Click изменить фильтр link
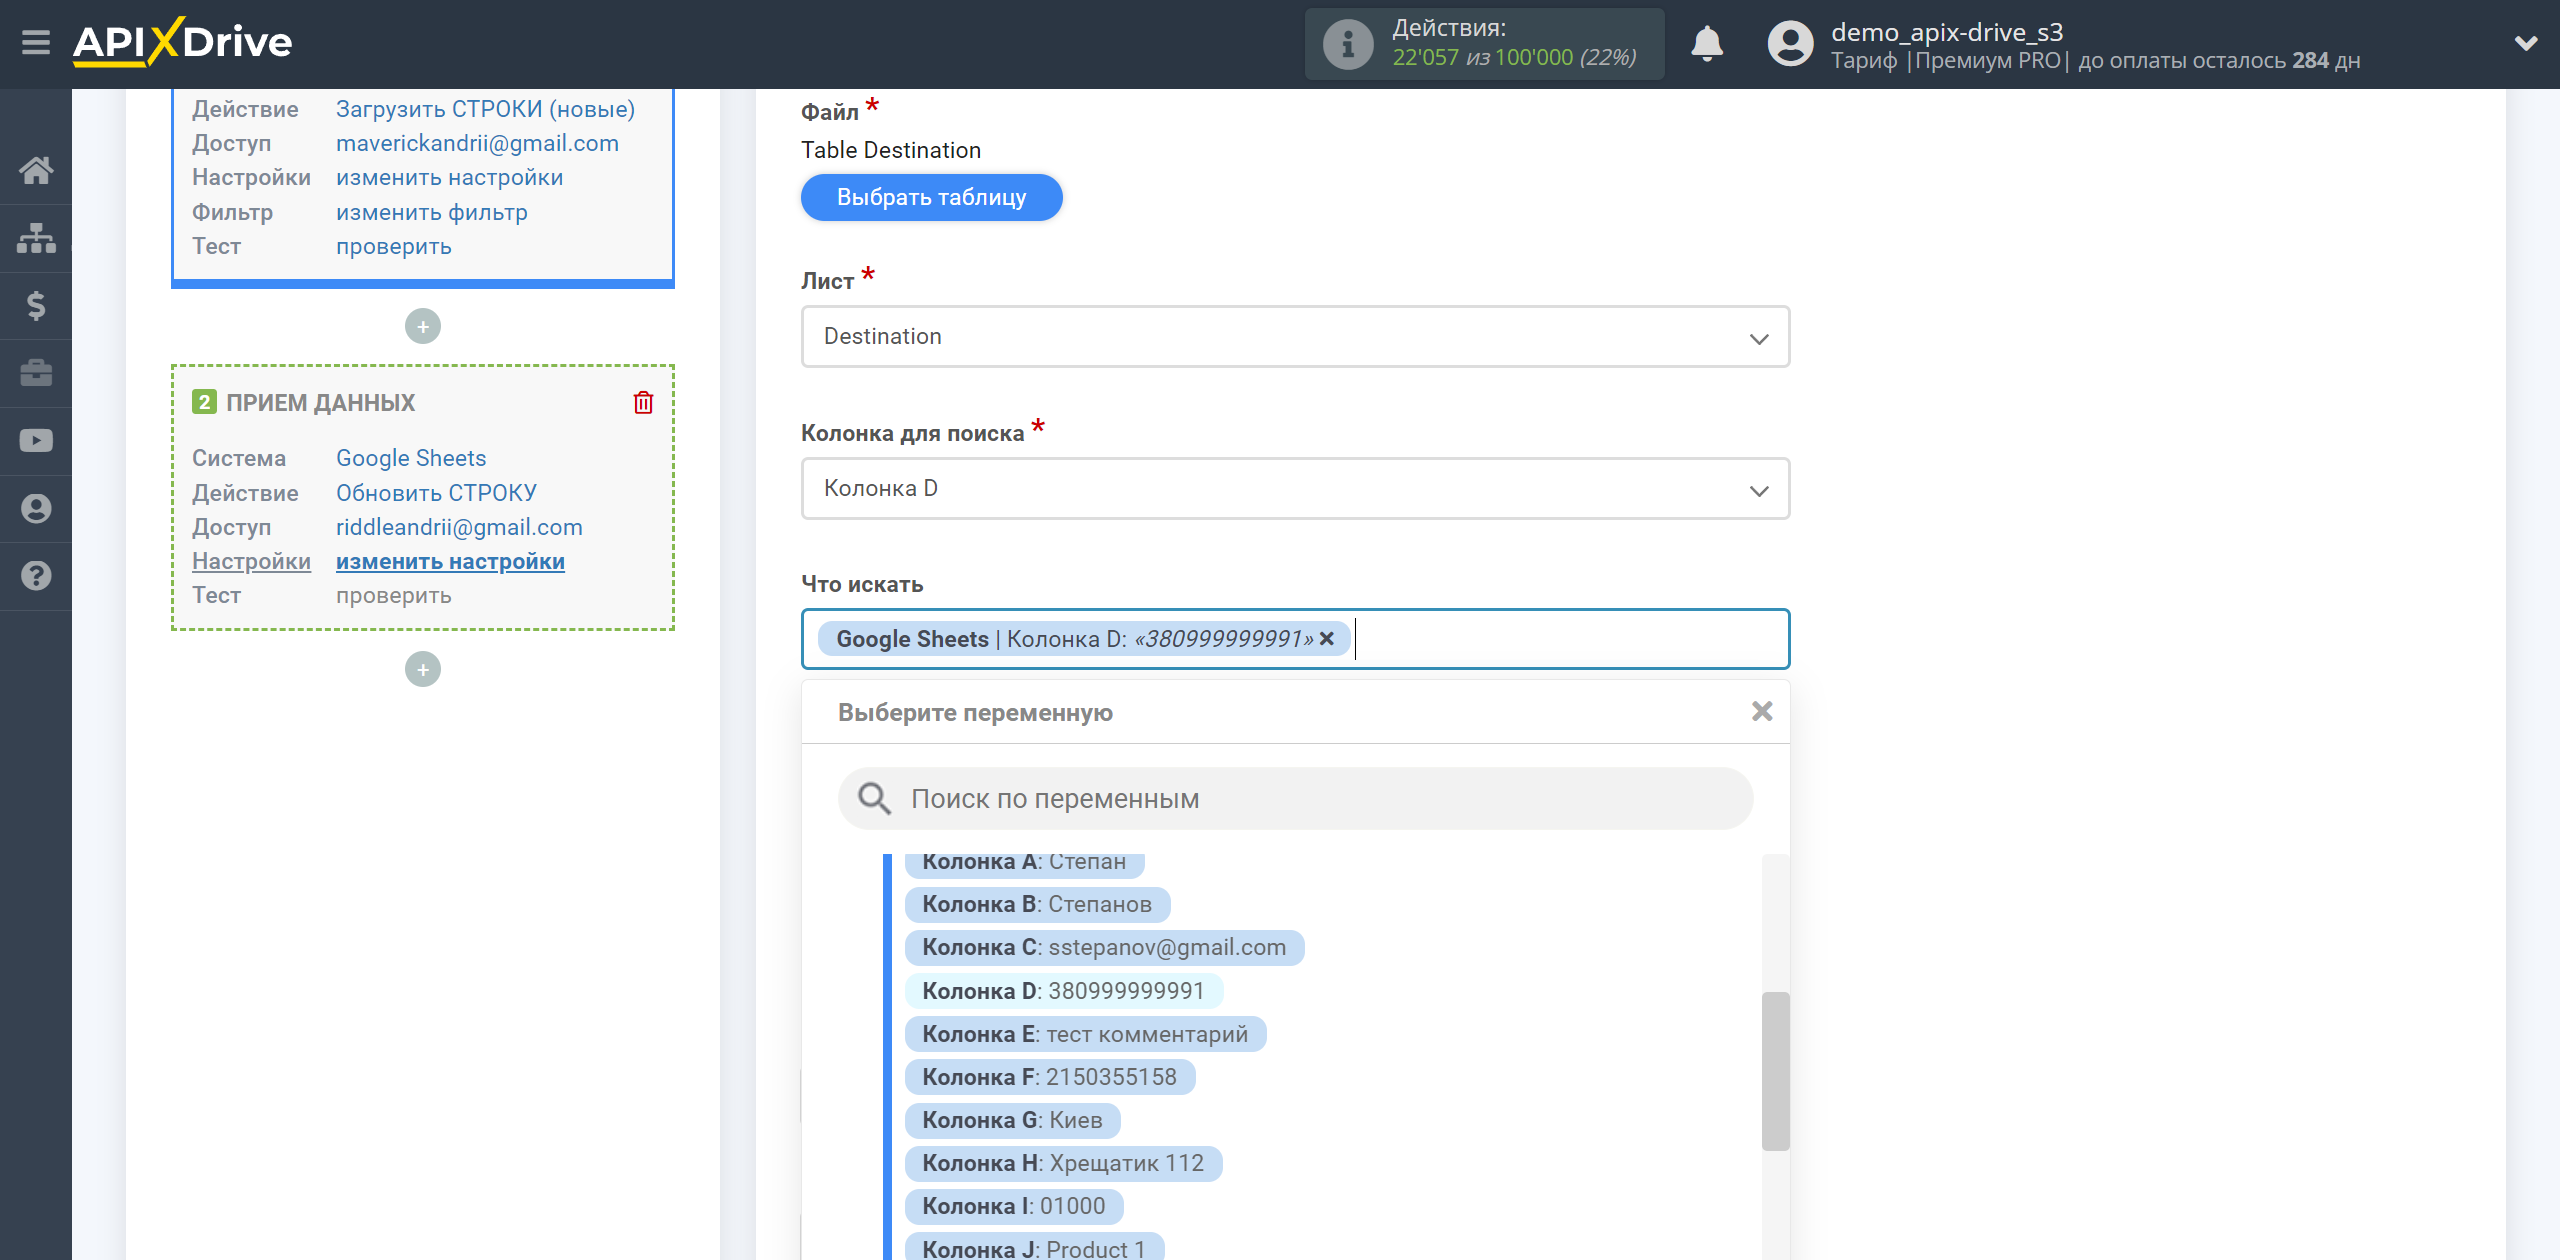2560x1260 pixels. pos(431,212)
